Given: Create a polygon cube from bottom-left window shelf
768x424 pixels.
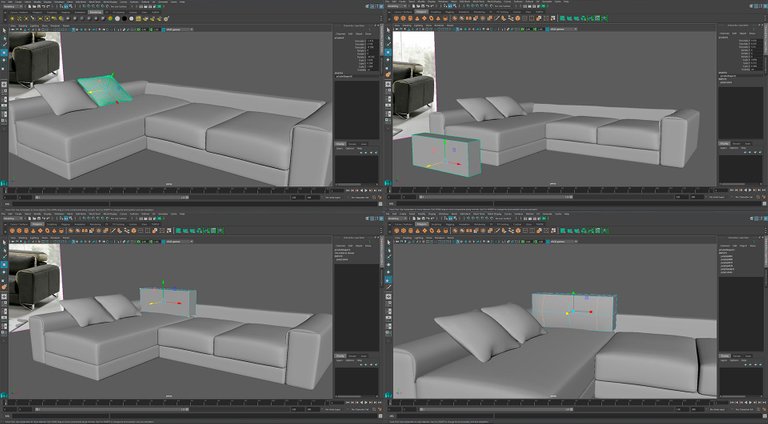Looking at the screenshot, I should pos(19,231).
